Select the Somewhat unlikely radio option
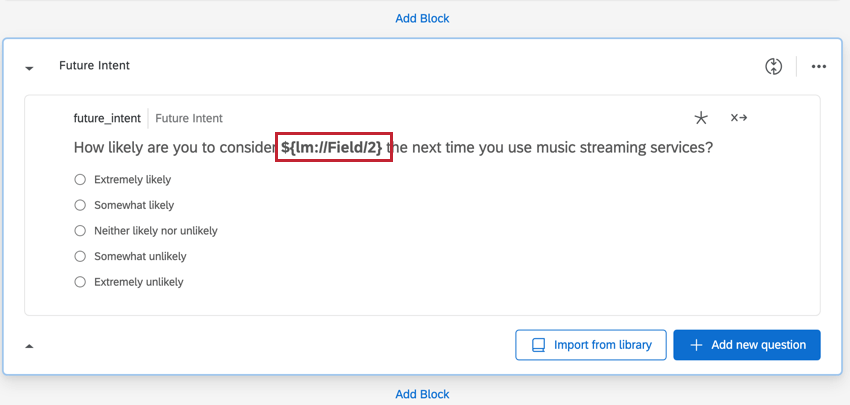 80,256
